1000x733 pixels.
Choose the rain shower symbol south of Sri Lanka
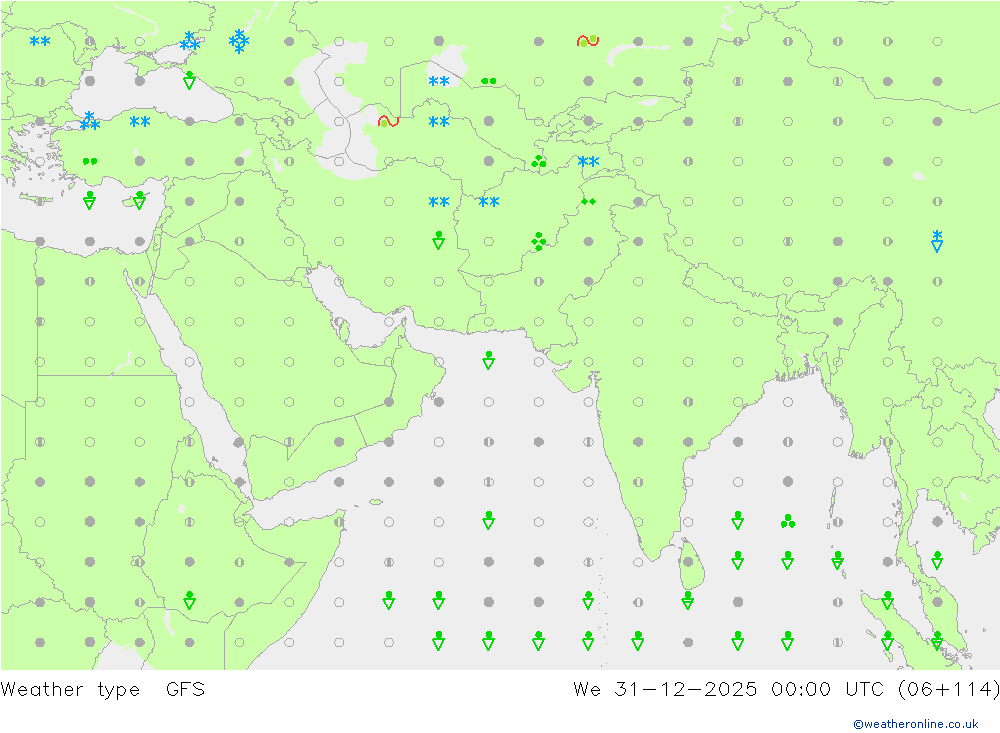[688, 600]
